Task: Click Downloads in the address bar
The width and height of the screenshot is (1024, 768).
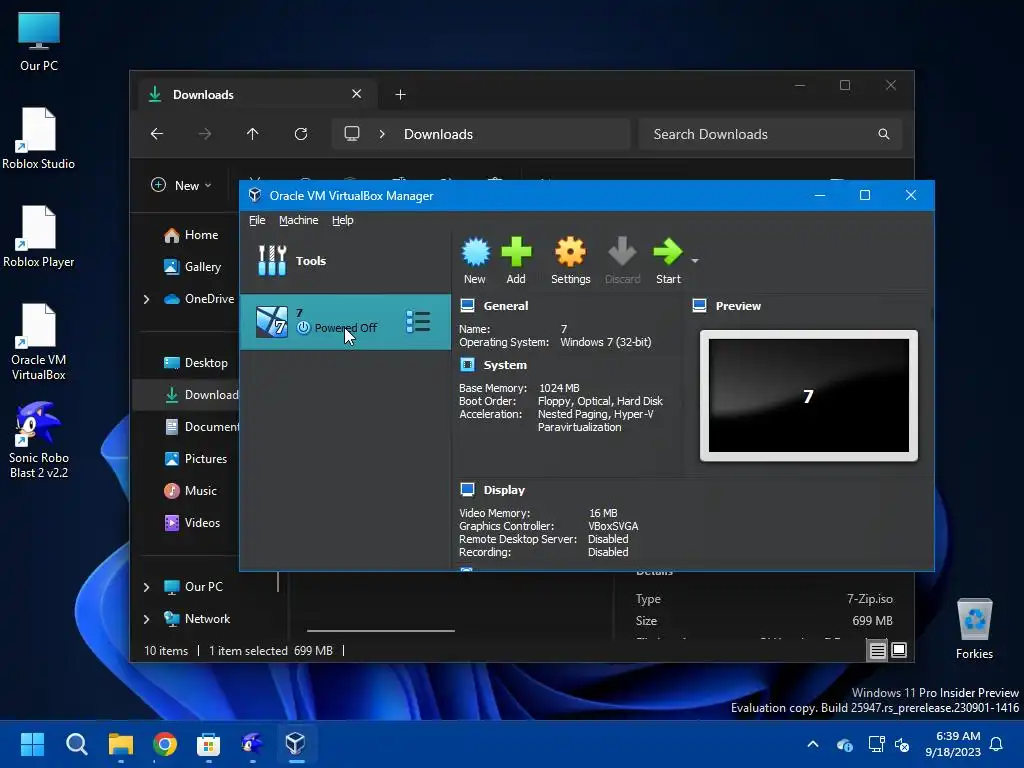Action: click(438, 134)
